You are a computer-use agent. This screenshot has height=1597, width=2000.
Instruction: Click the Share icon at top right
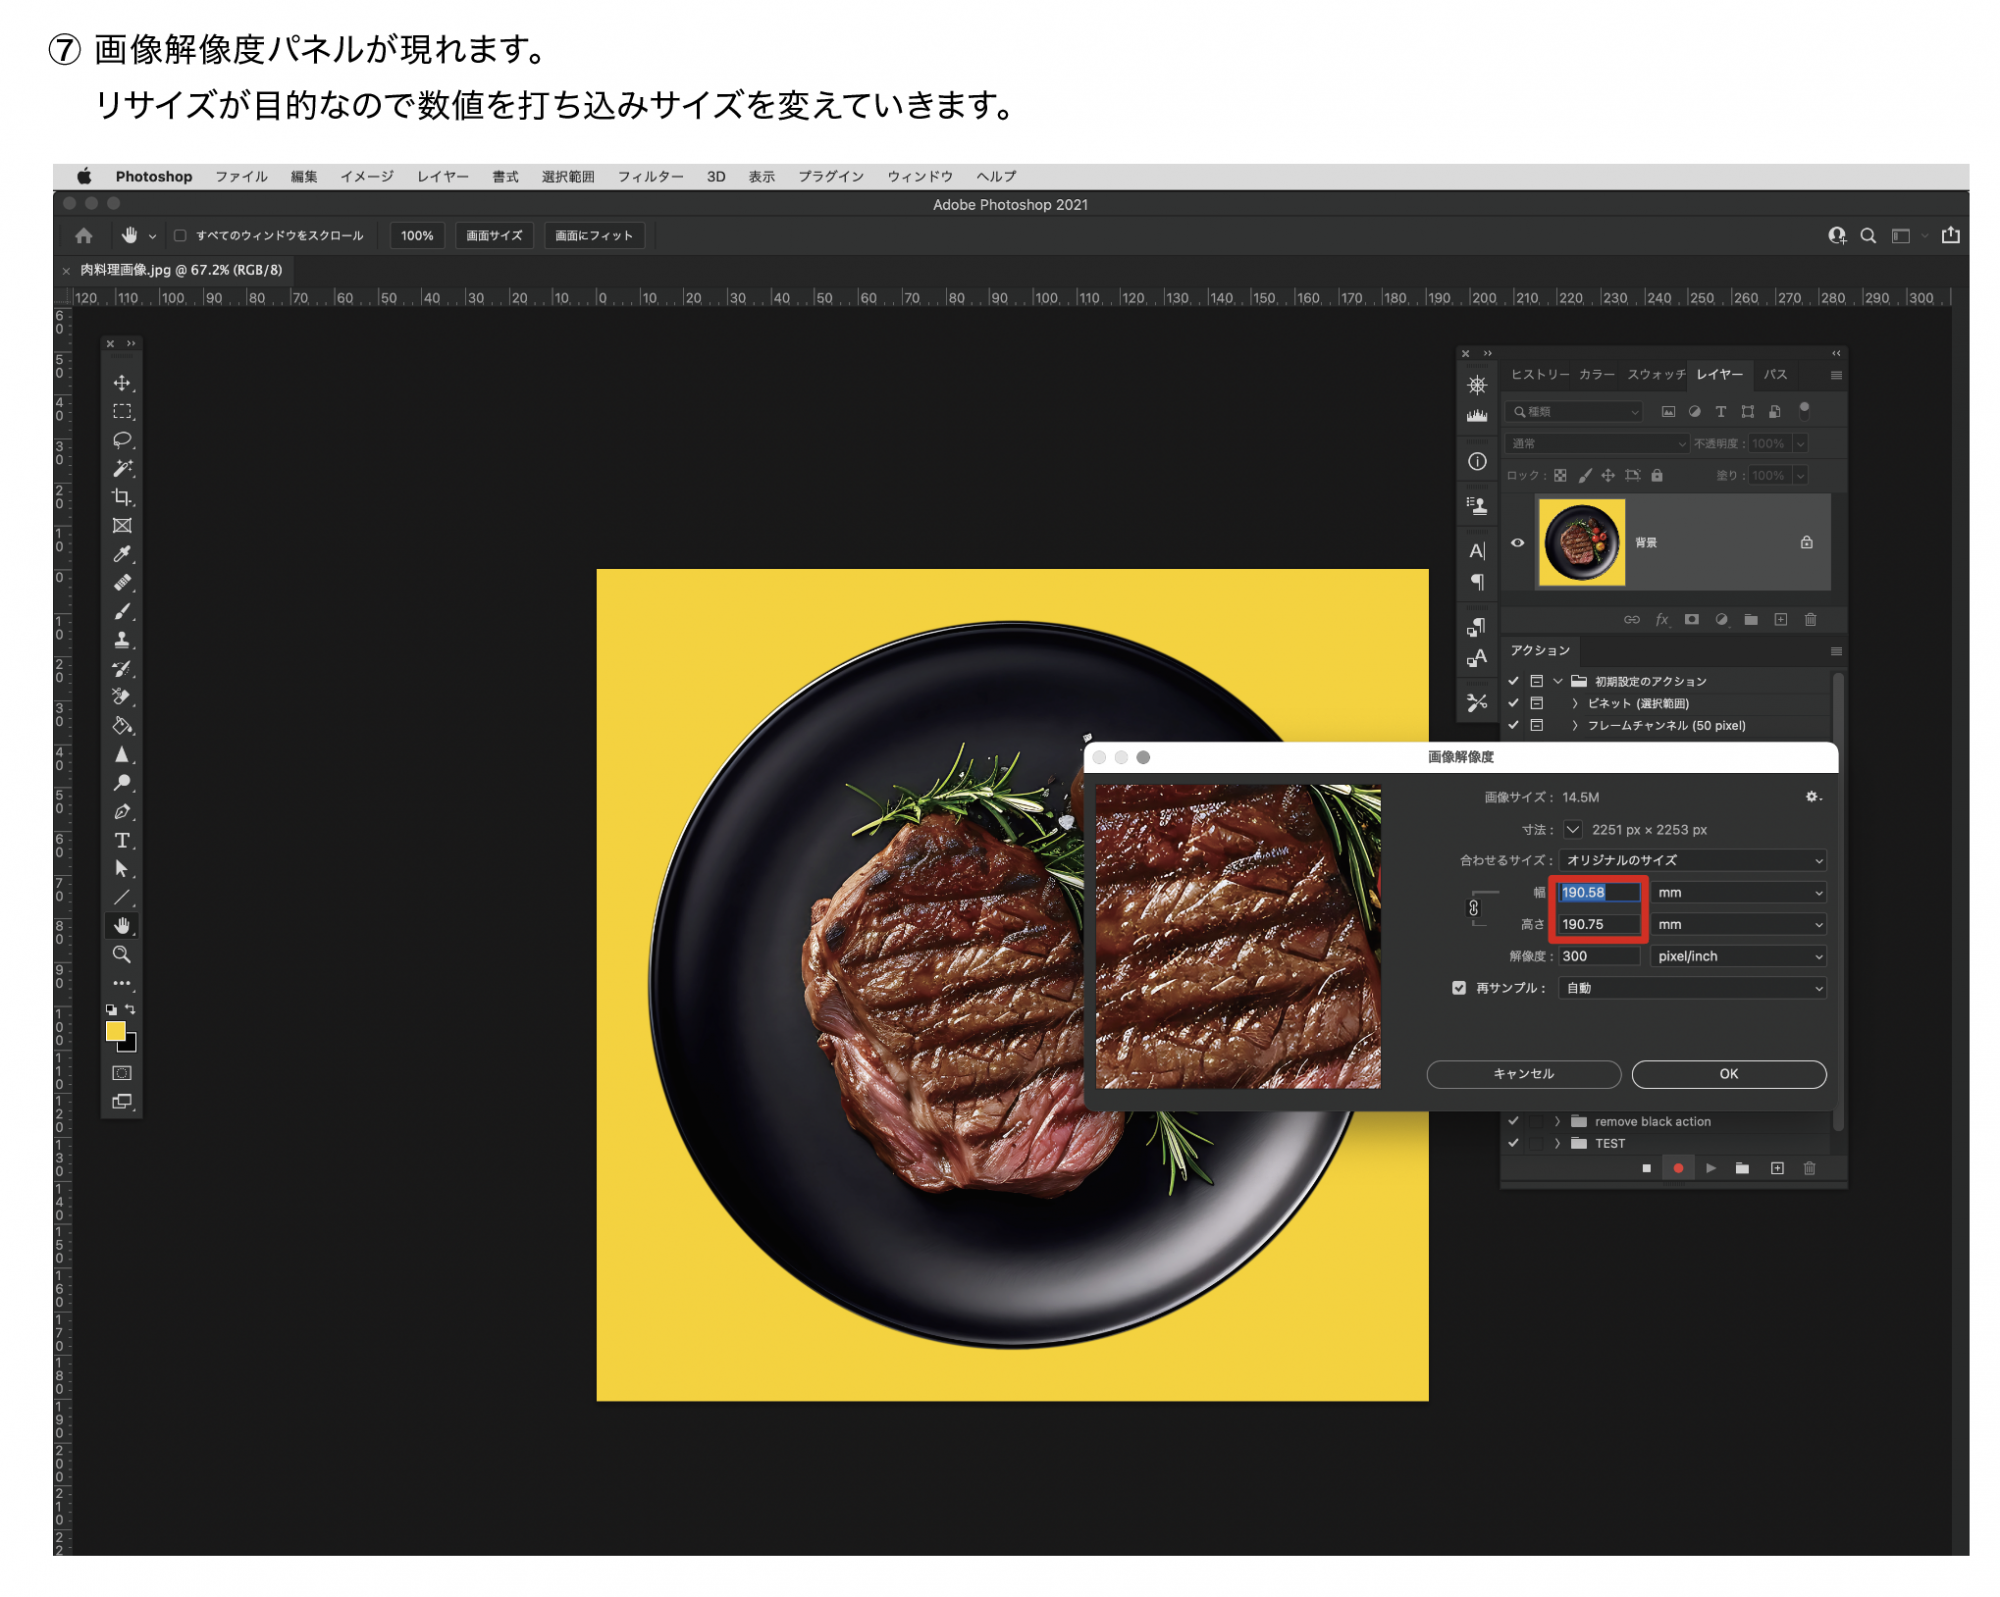pos(1950,235)
